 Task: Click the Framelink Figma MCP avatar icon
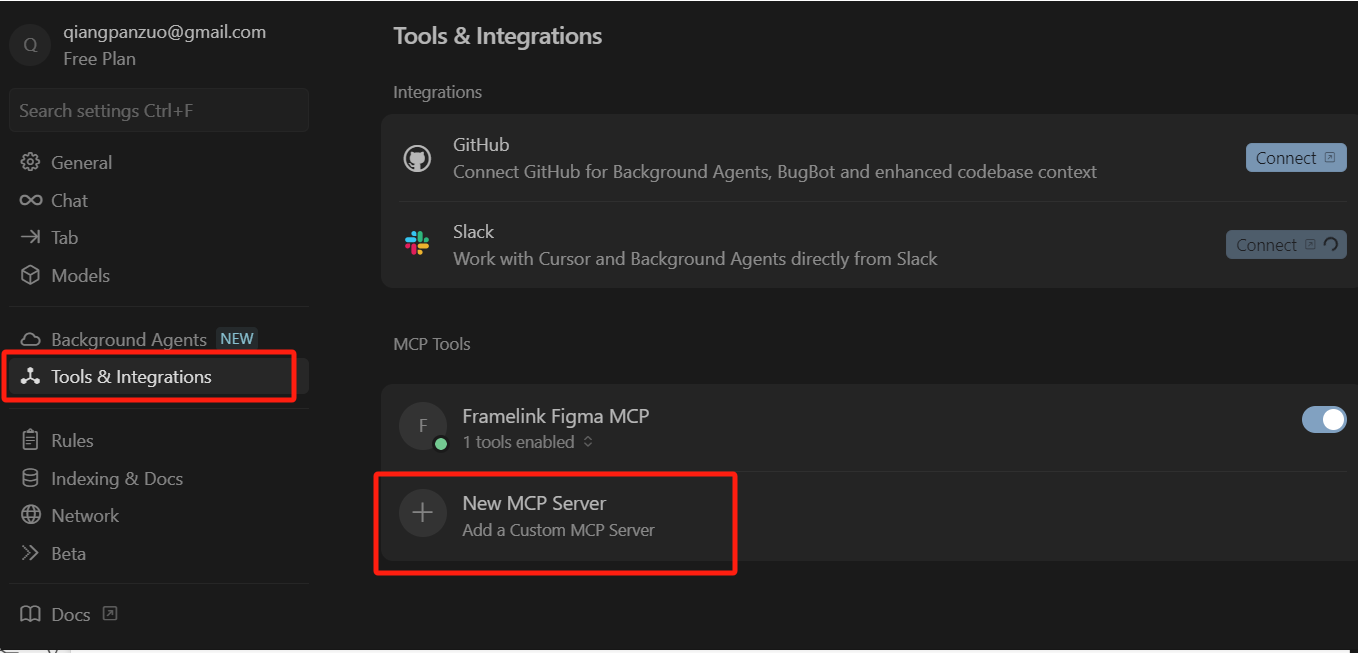[423, 427]
